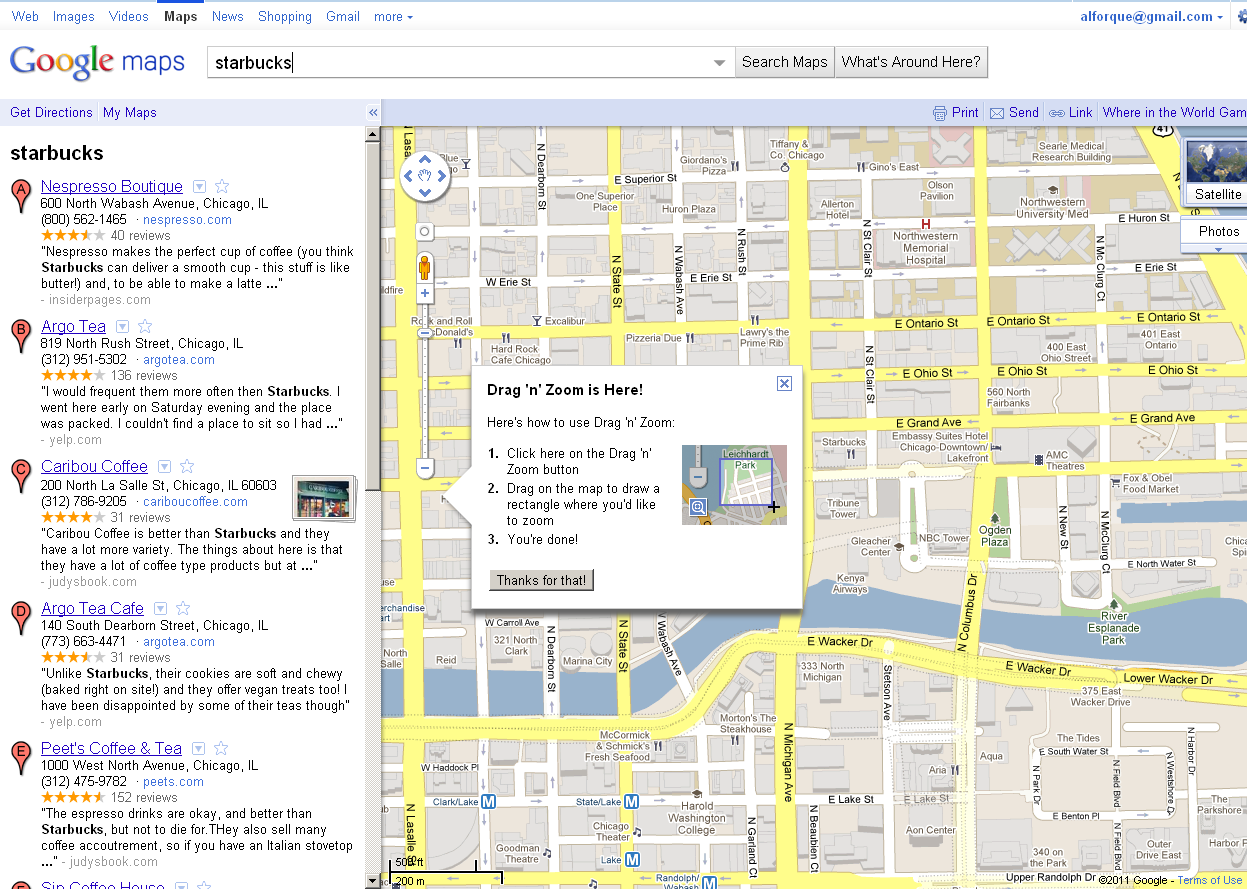Expand the search box suggestions arrow
1247x889 pixels.
[720, 63]
